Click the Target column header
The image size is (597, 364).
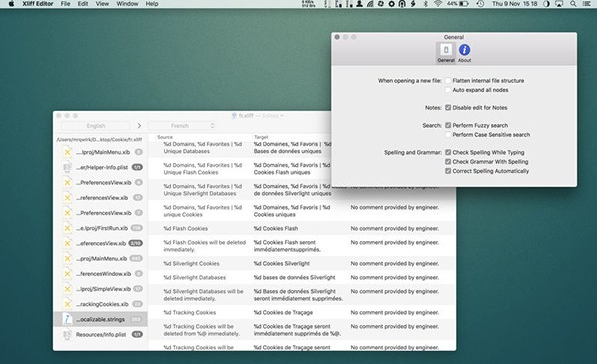tap(261, 137)
